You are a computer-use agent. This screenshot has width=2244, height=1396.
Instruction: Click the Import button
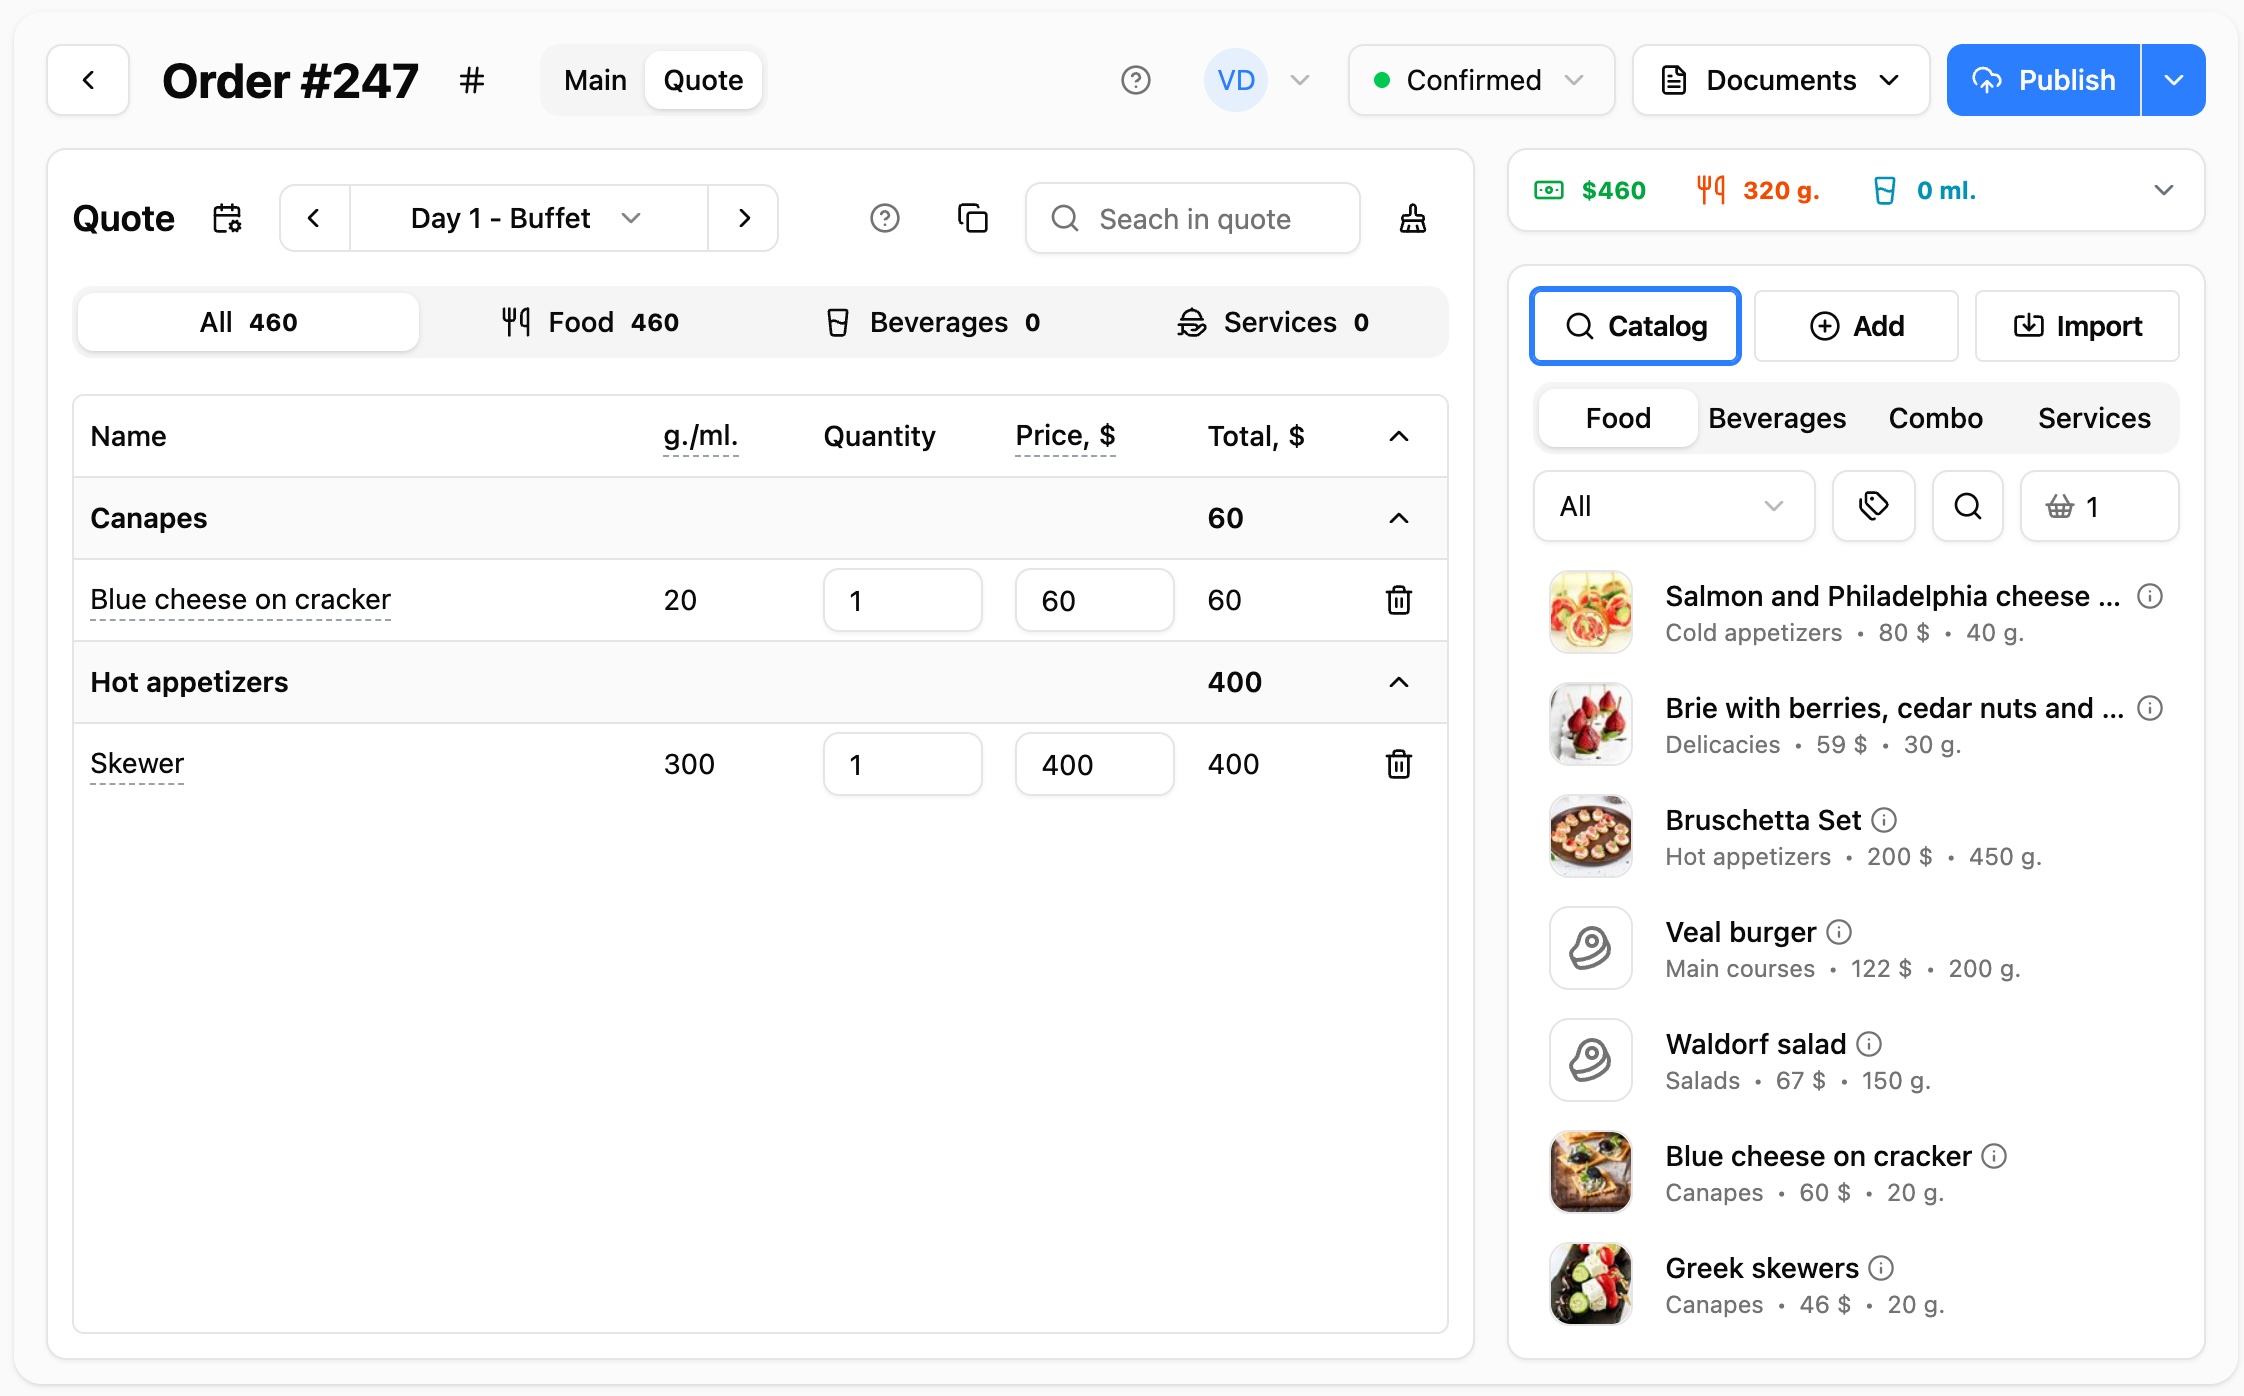(x=2077, y=326)
